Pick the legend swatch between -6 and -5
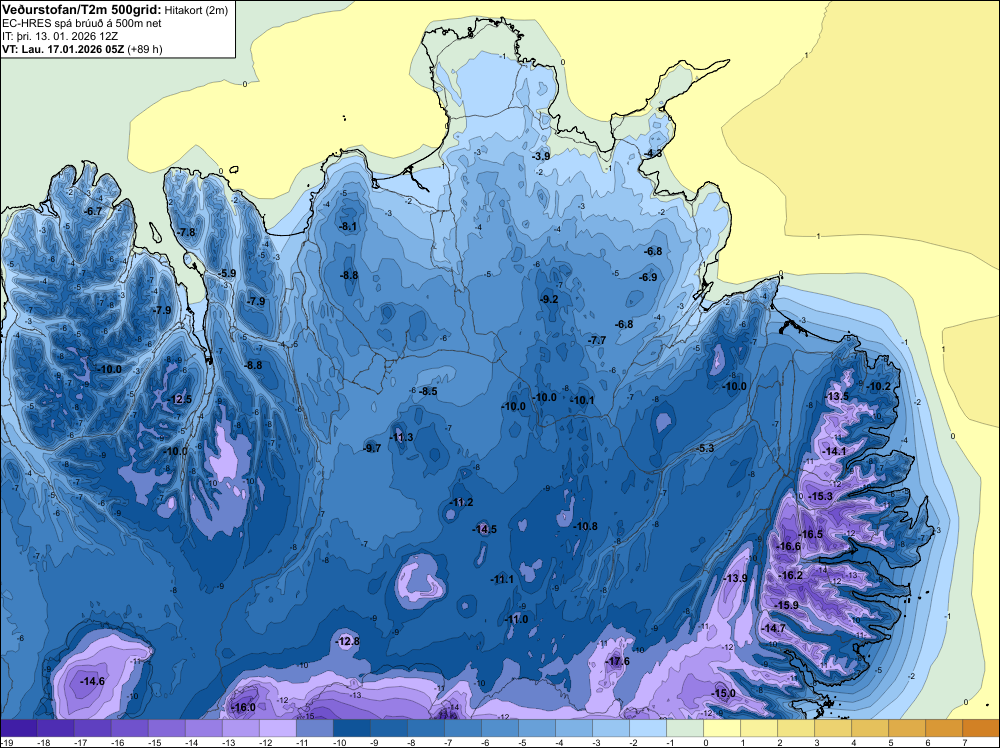 click(500, 728)
